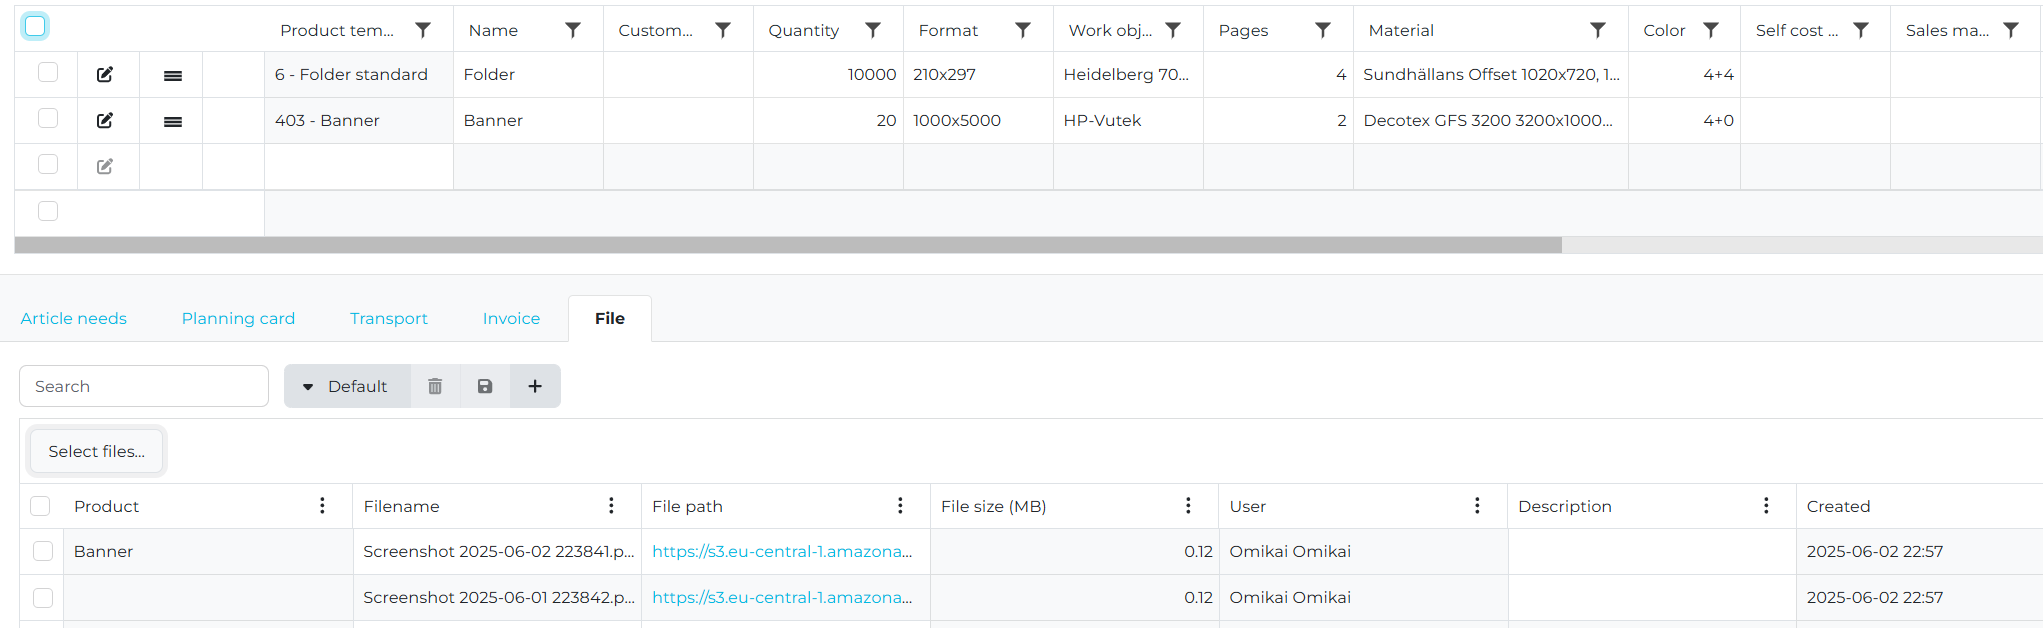This screenshot has width=2043, height=628.
Task: Check the select-all box in products header
Action: click(35, 26)
